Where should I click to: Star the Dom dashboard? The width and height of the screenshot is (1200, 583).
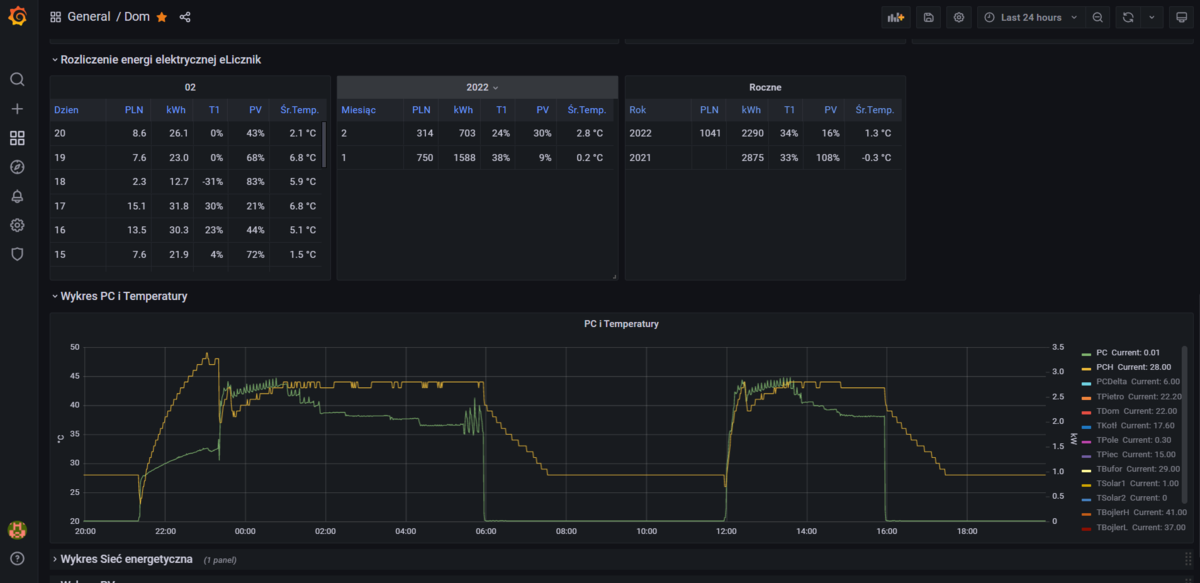click(x=162, y=17)
